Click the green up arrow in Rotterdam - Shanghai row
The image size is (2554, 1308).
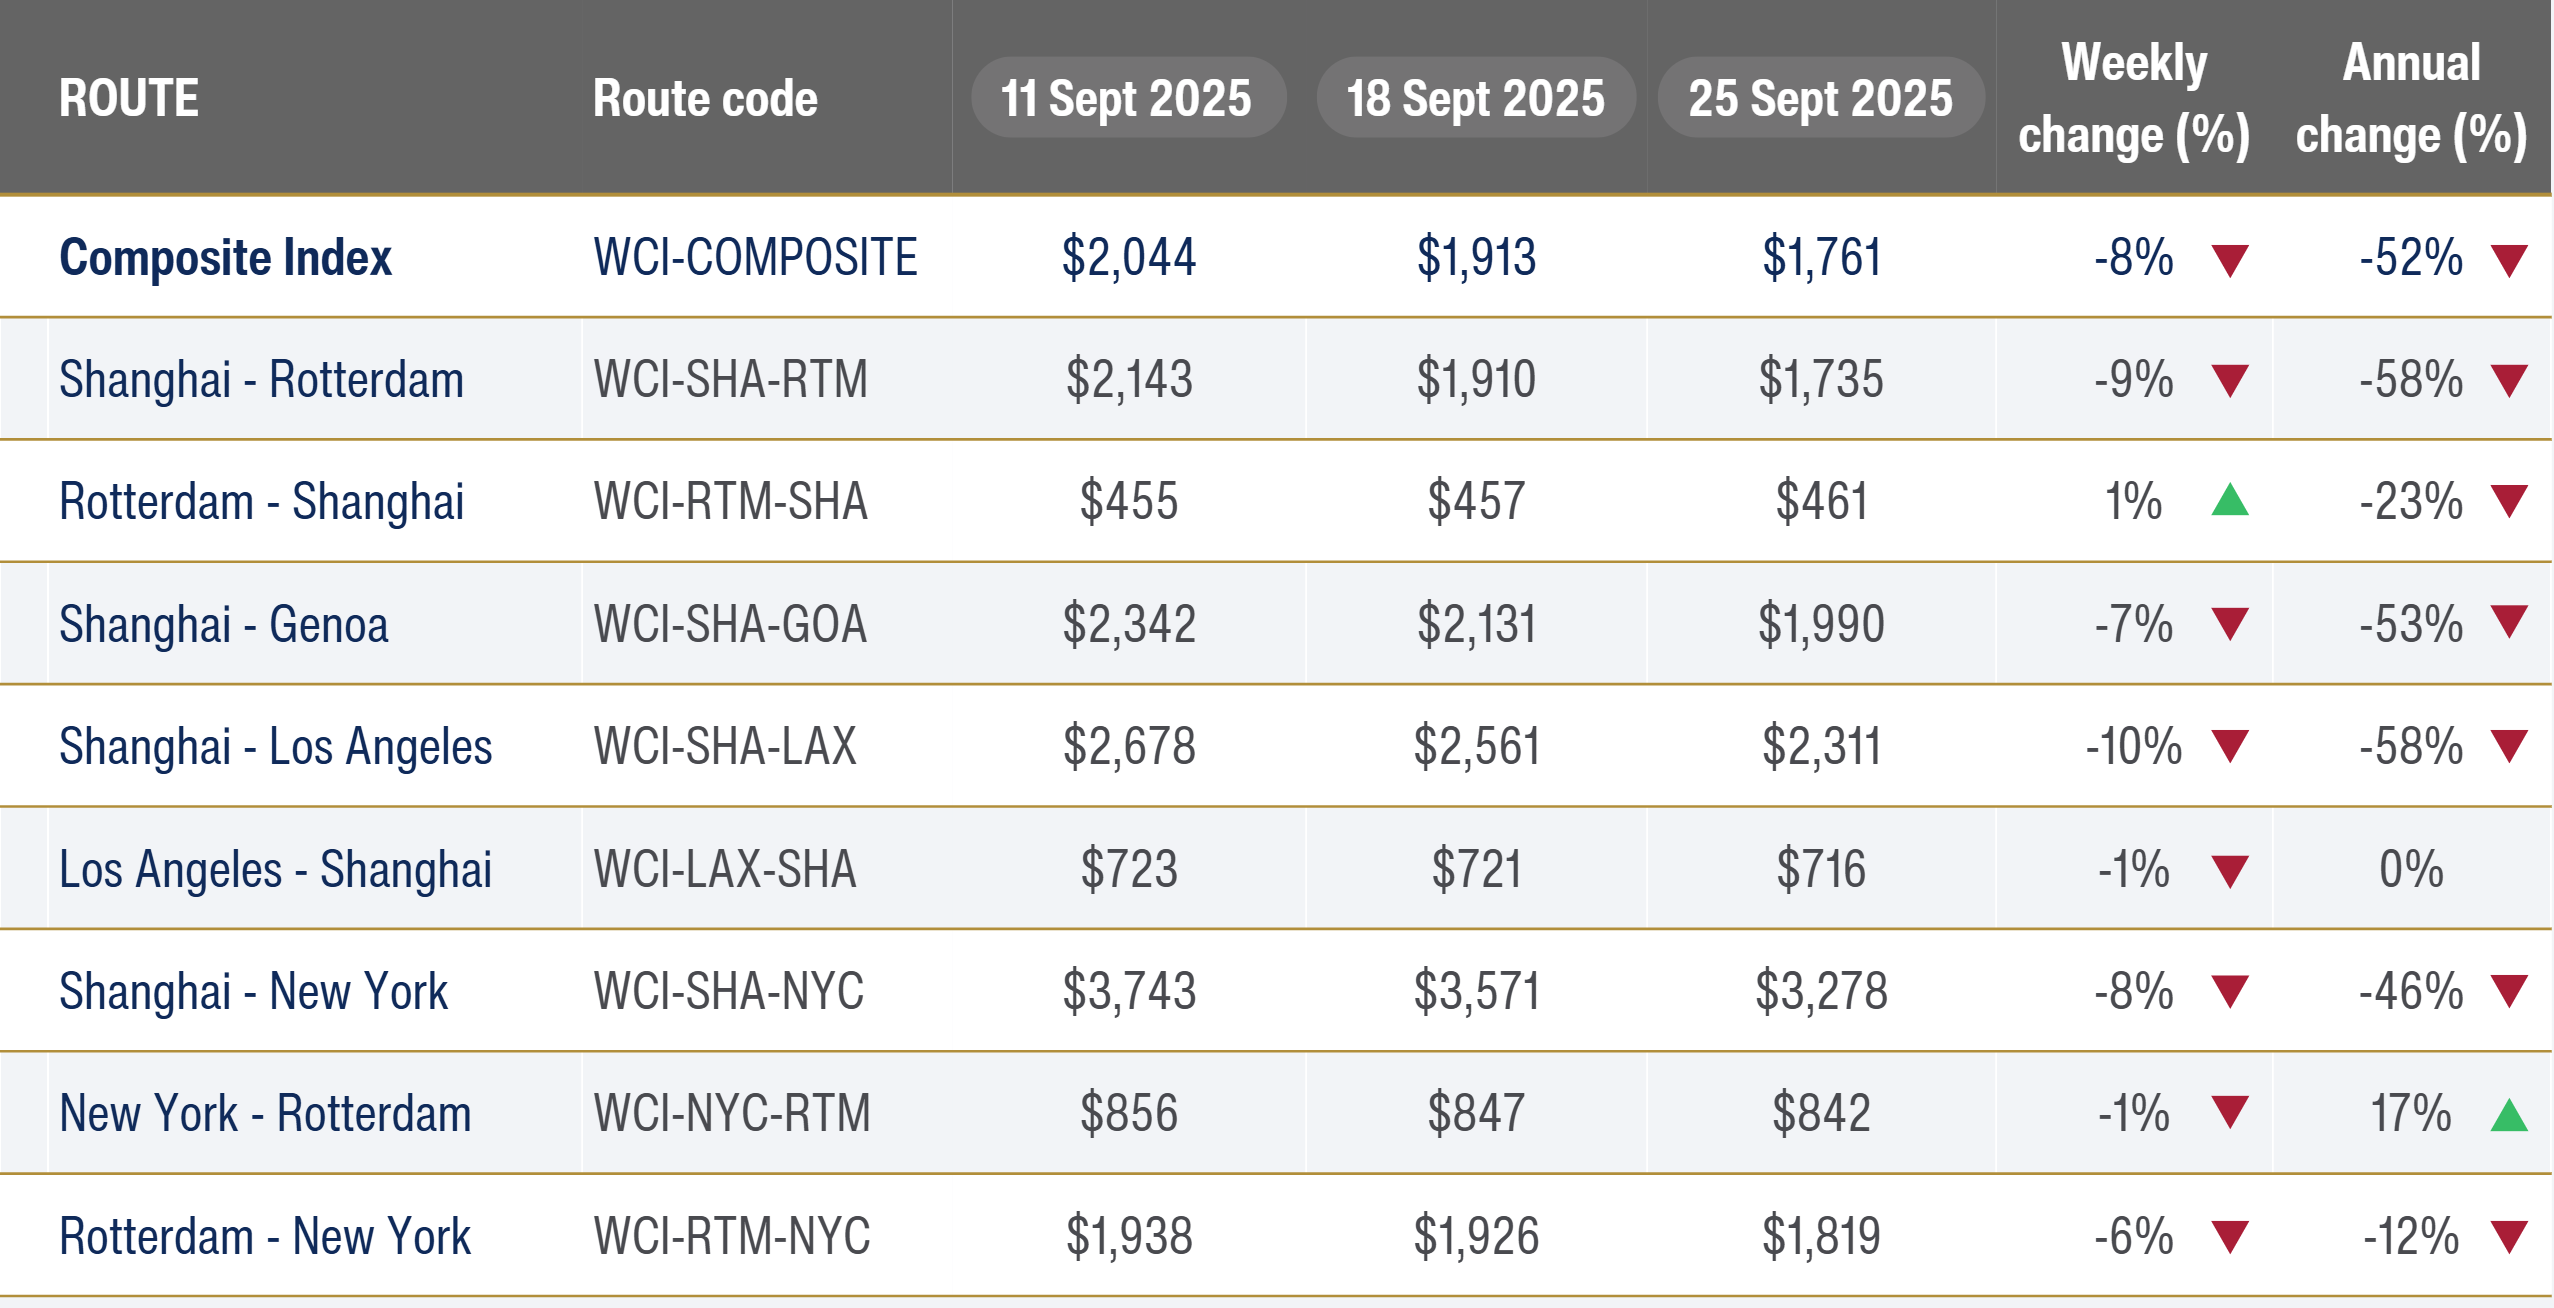[x=2229, y=499]
